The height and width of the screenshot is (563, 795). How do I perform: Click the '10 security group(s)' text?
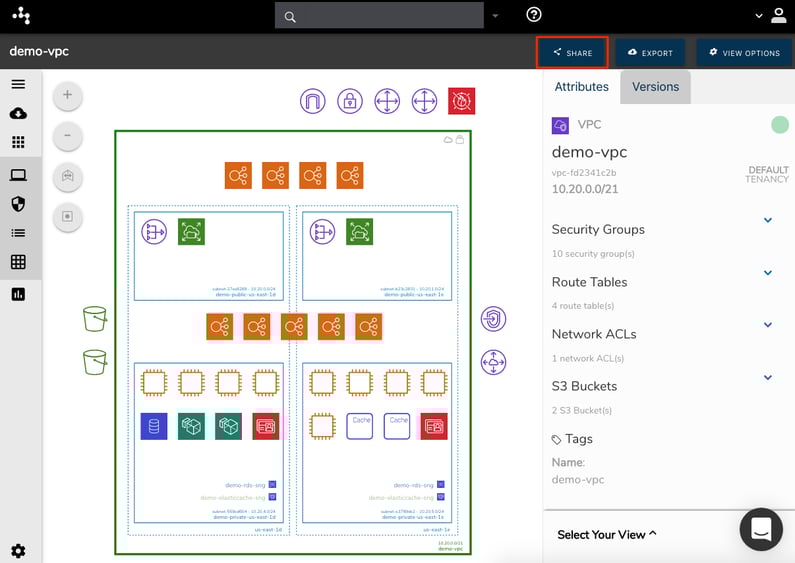click(593, 254)
